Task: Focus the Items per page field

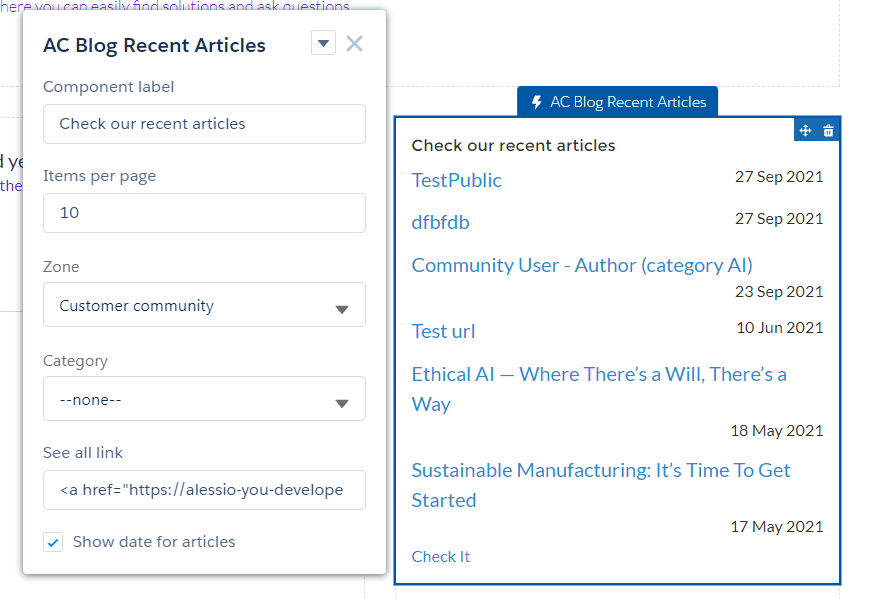Action: point(204,213)
